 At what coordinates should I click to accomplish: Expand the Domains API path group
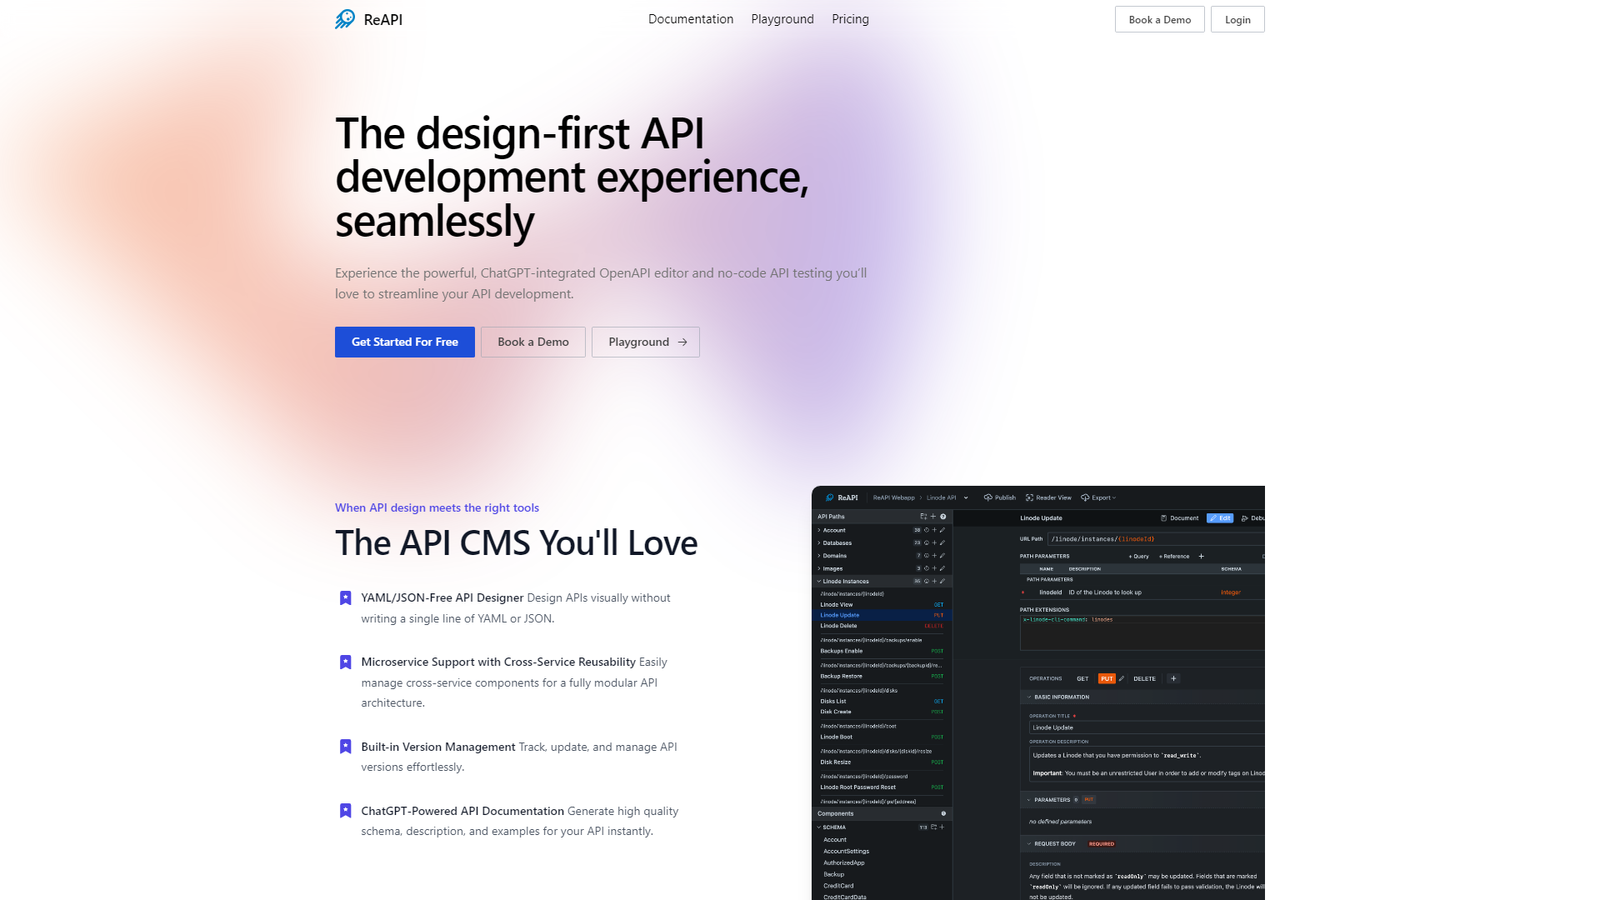(819, 556)
